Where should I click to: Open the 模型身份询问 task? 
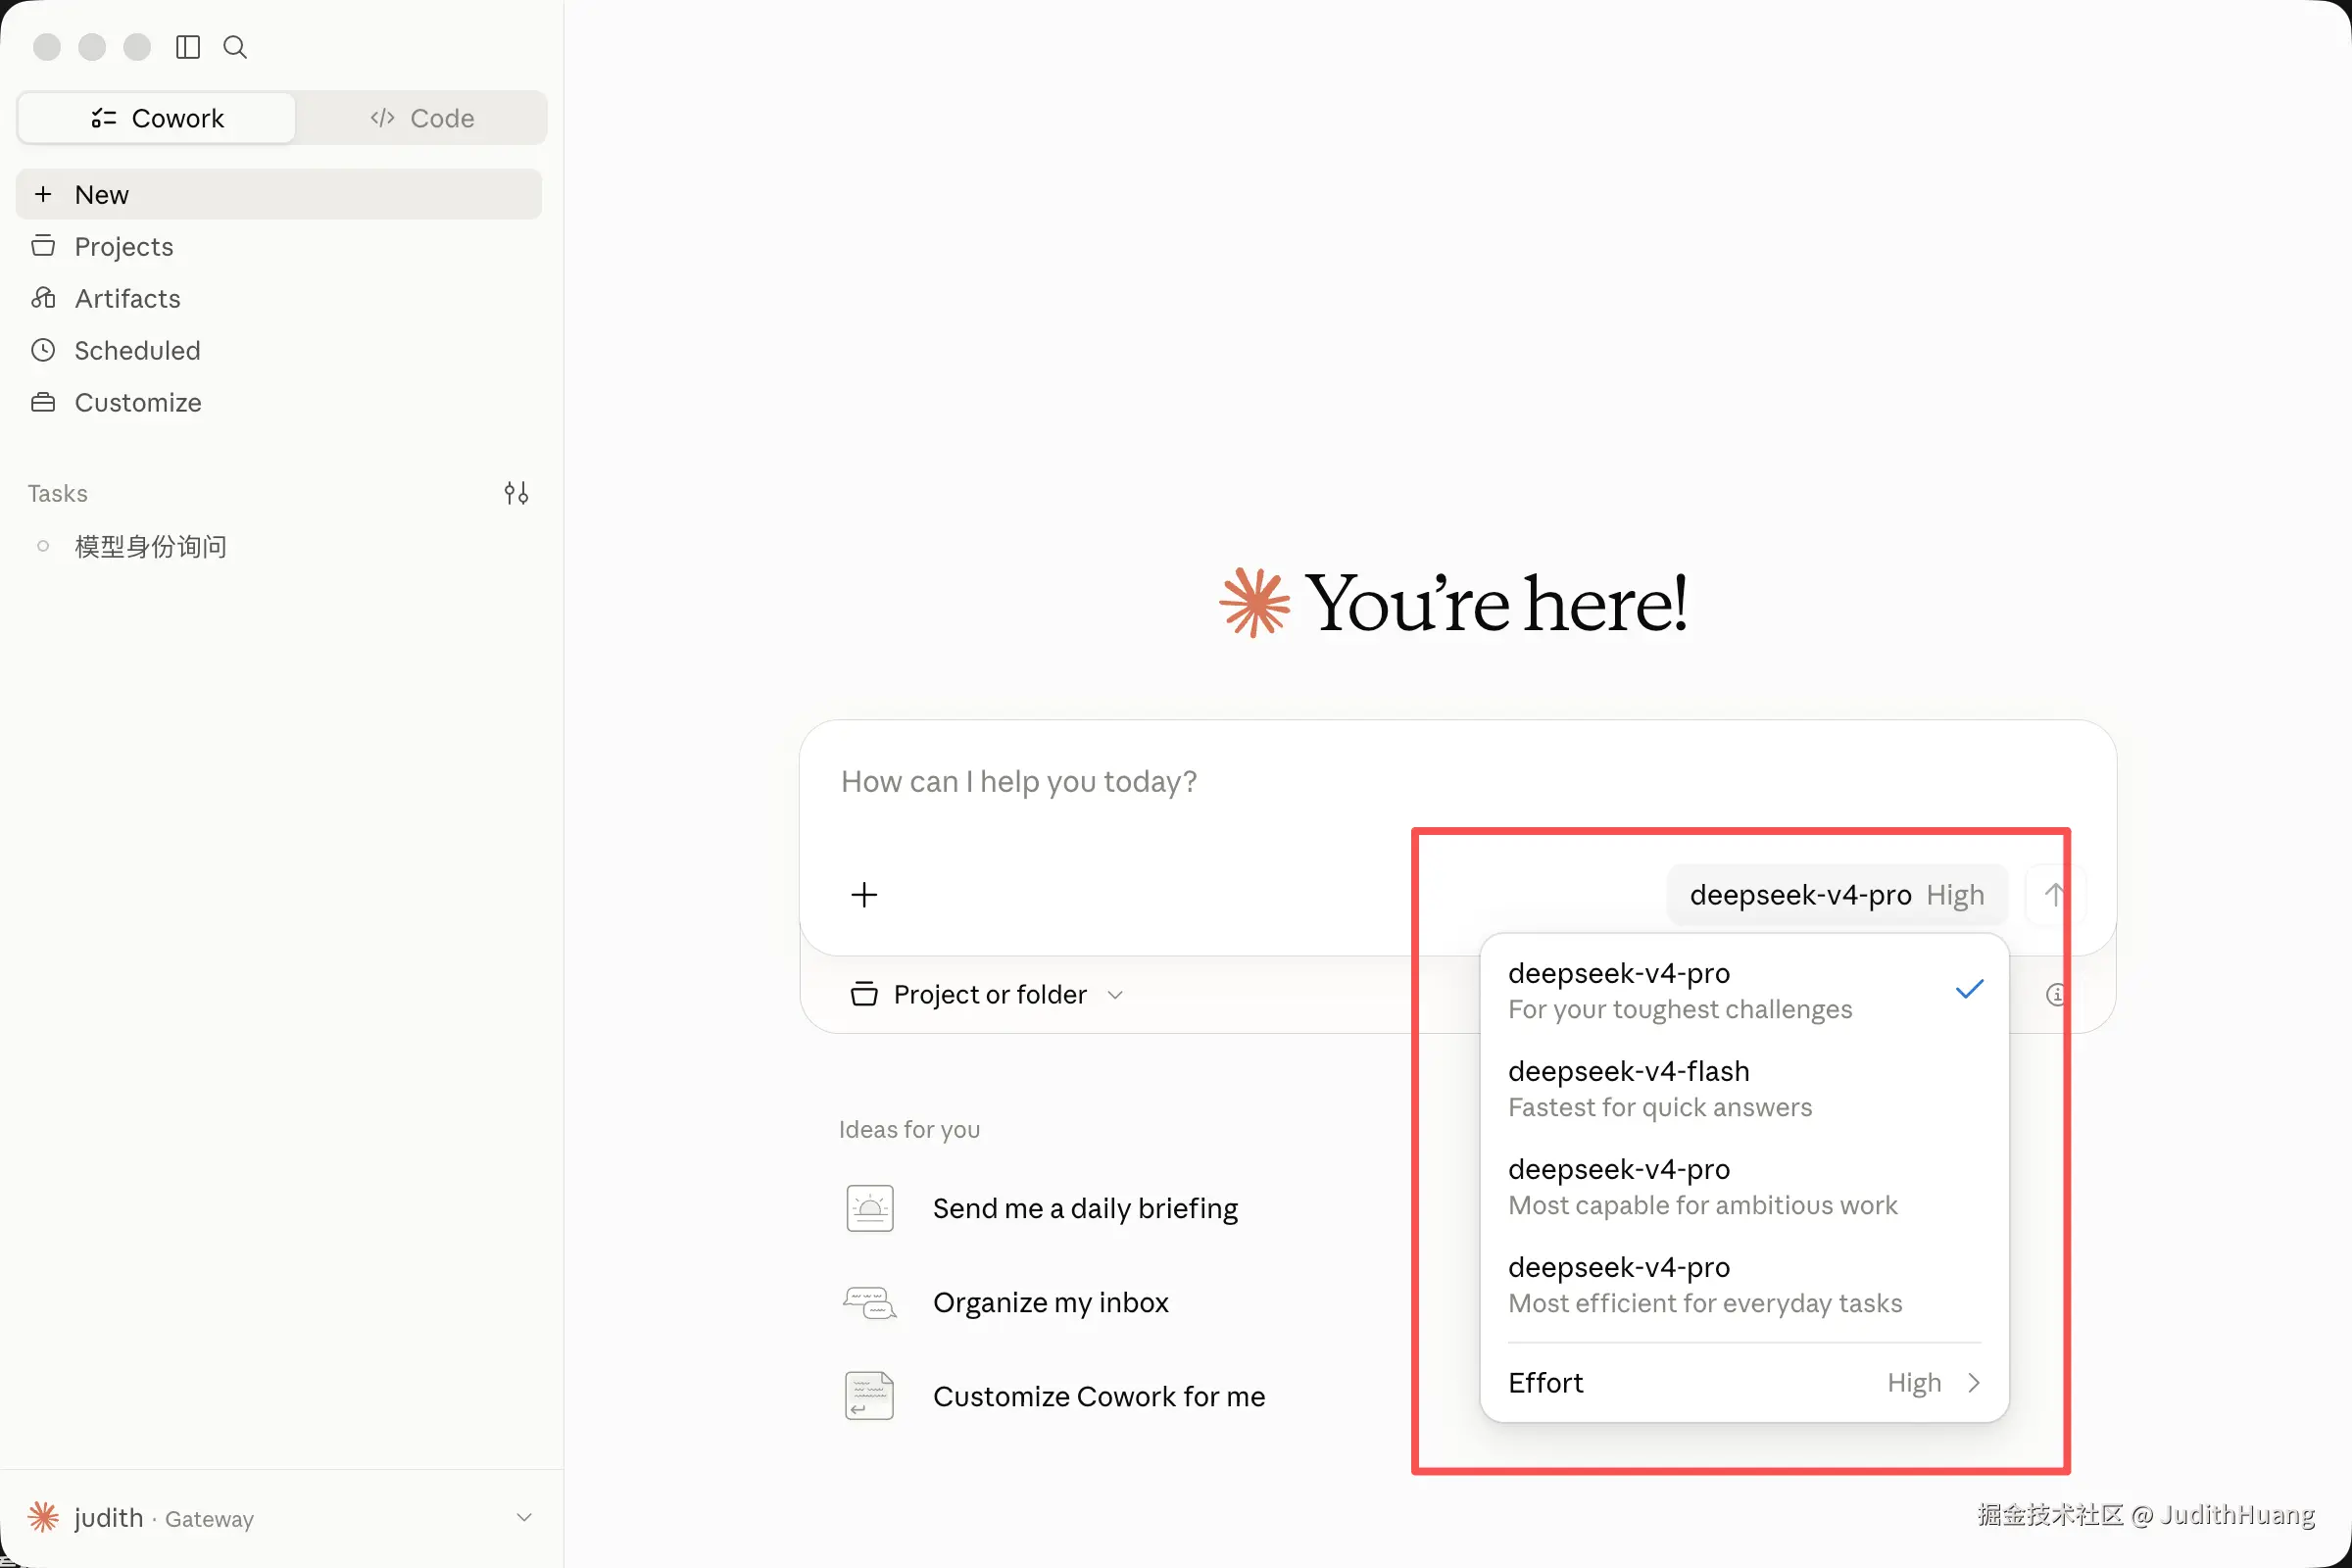(x=279, y=546)
